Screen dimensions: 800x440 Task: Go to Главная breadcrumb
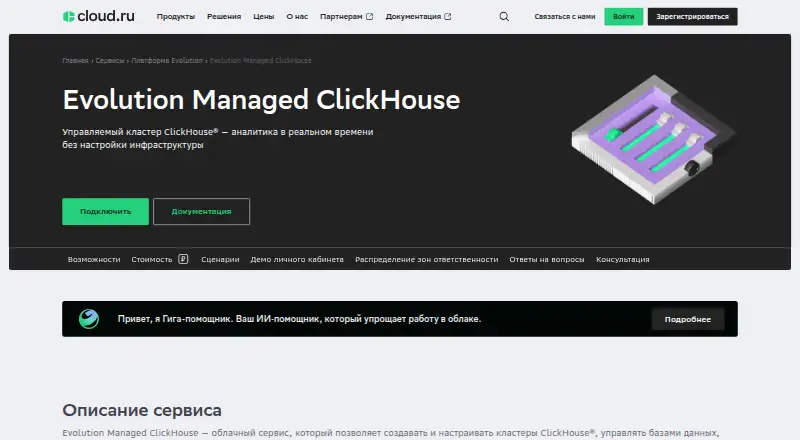[75, 60]
